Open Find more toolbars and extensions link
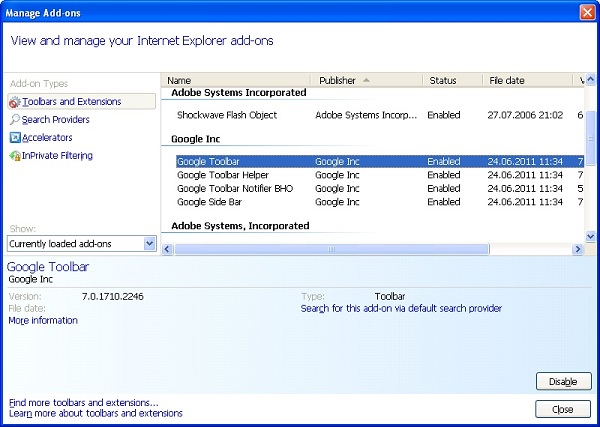The height and width of the screenshot is (427, 600). (x=83, y=403)
